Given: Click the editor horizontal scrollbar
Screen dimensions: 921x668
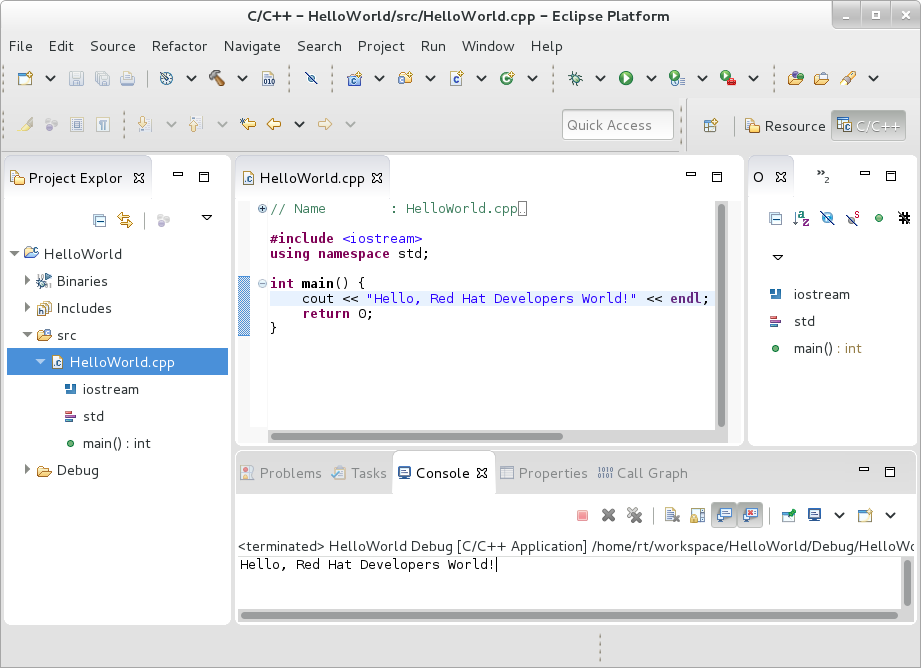Looking at the screenshot, I should click(x=416, y=437).
